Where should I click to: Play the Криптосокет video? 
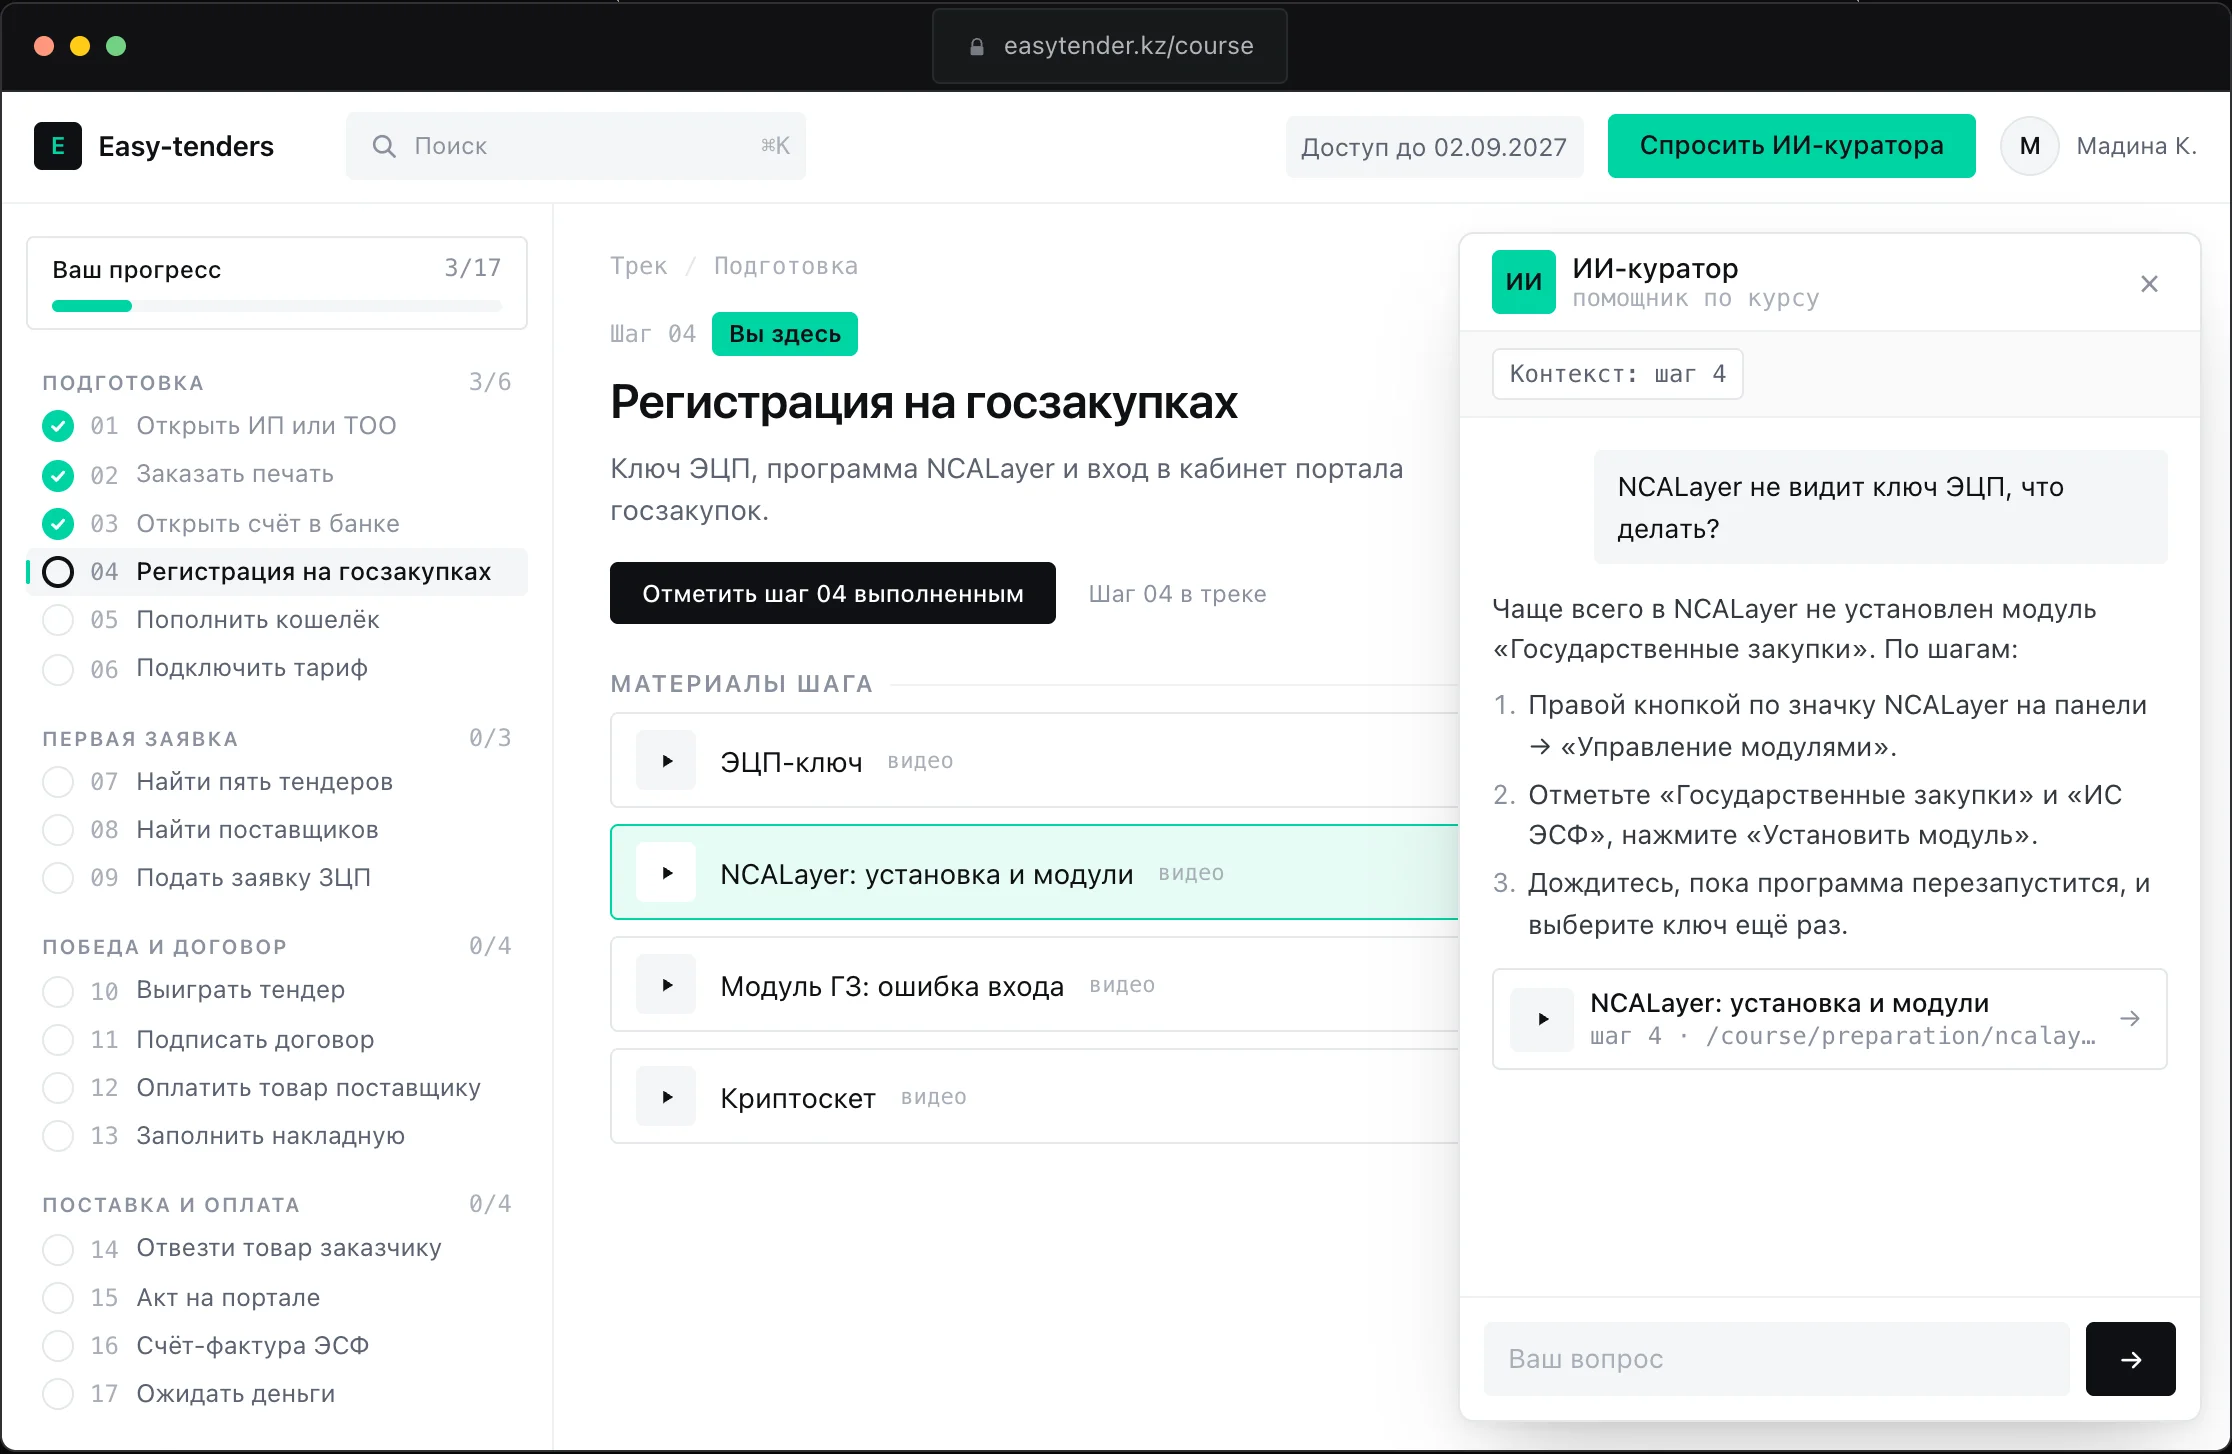[666, 1097]
